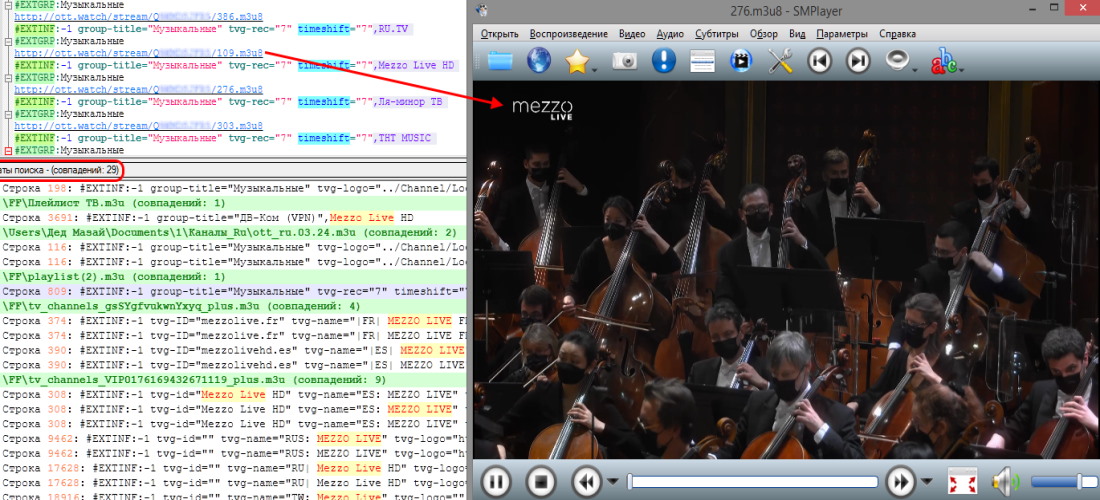Click channel name 'RU.TV' in the editor
Viewport: 1100px width, 500px height.
pos(394,29)
